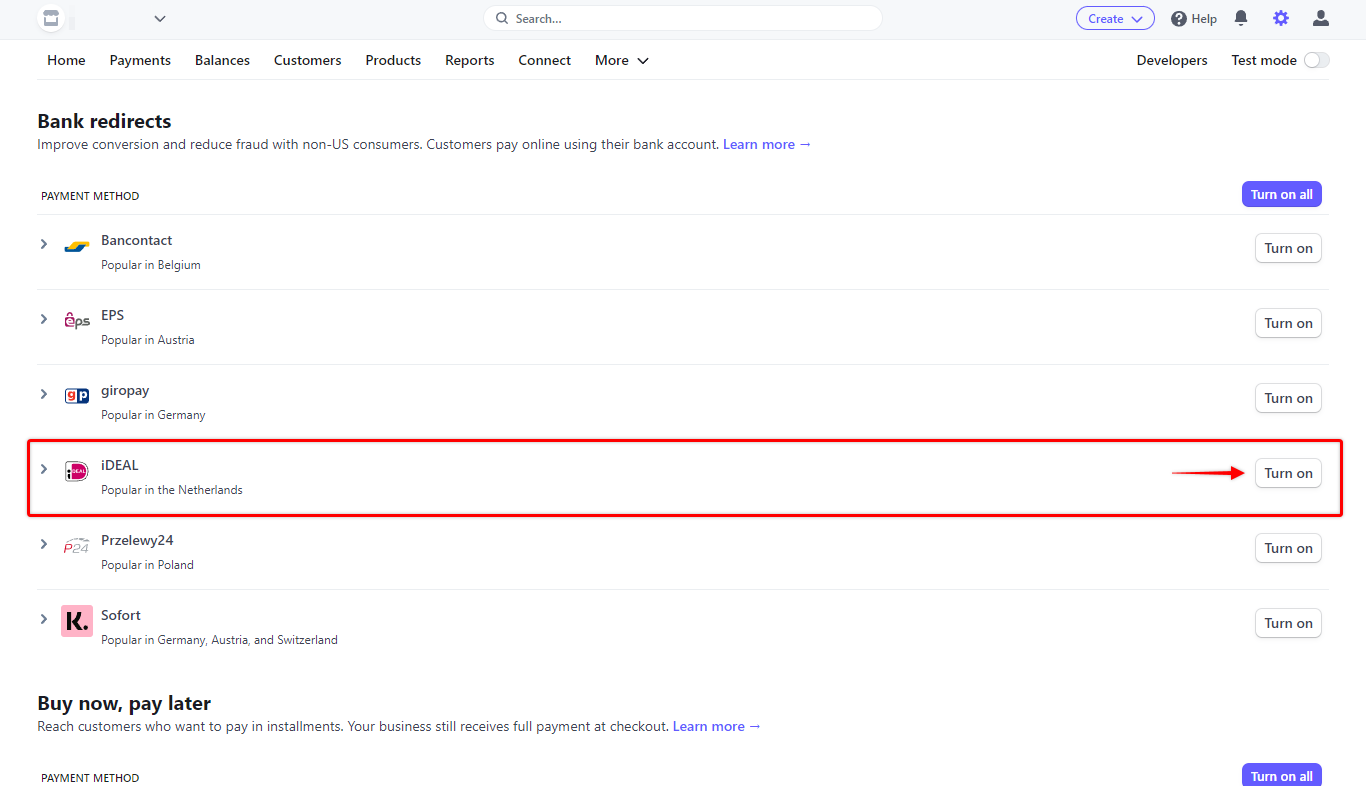Go to the Products tab
The height and width of the screenshot is (786, 1366).
(393, 60)
